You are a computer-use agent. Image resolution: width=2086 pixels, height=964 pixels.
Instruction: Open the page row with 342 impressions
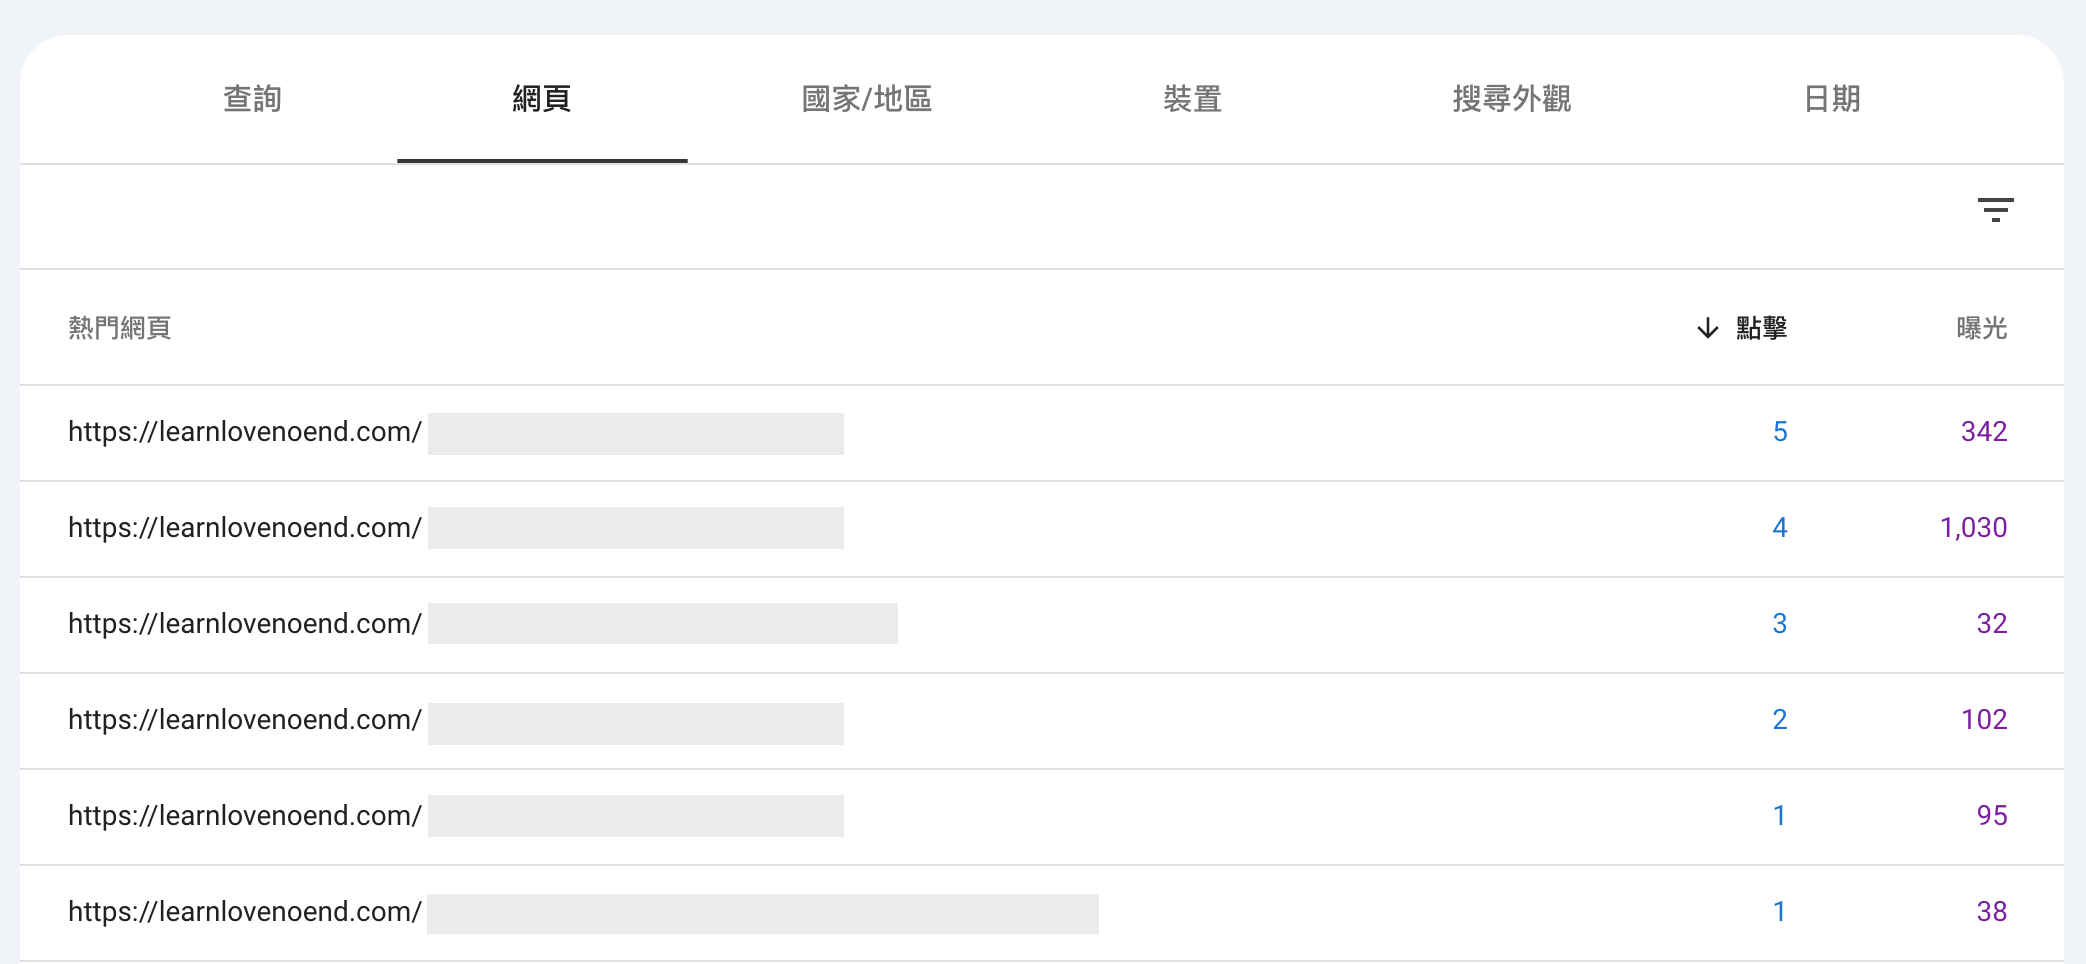pyautogui.click(x=1042, y=433)
